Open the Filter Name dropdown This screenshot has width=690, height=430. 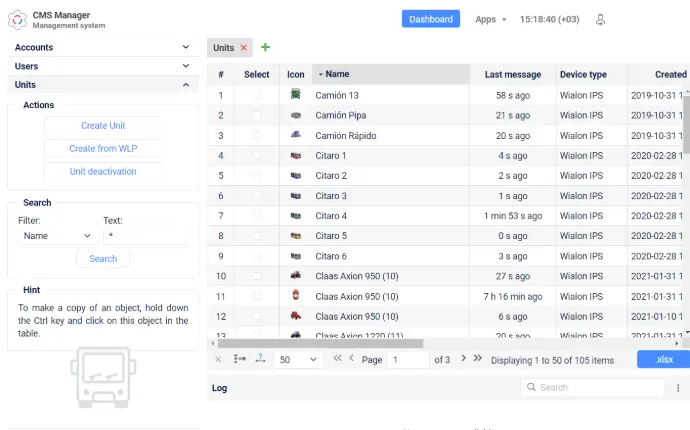(57, 236)
